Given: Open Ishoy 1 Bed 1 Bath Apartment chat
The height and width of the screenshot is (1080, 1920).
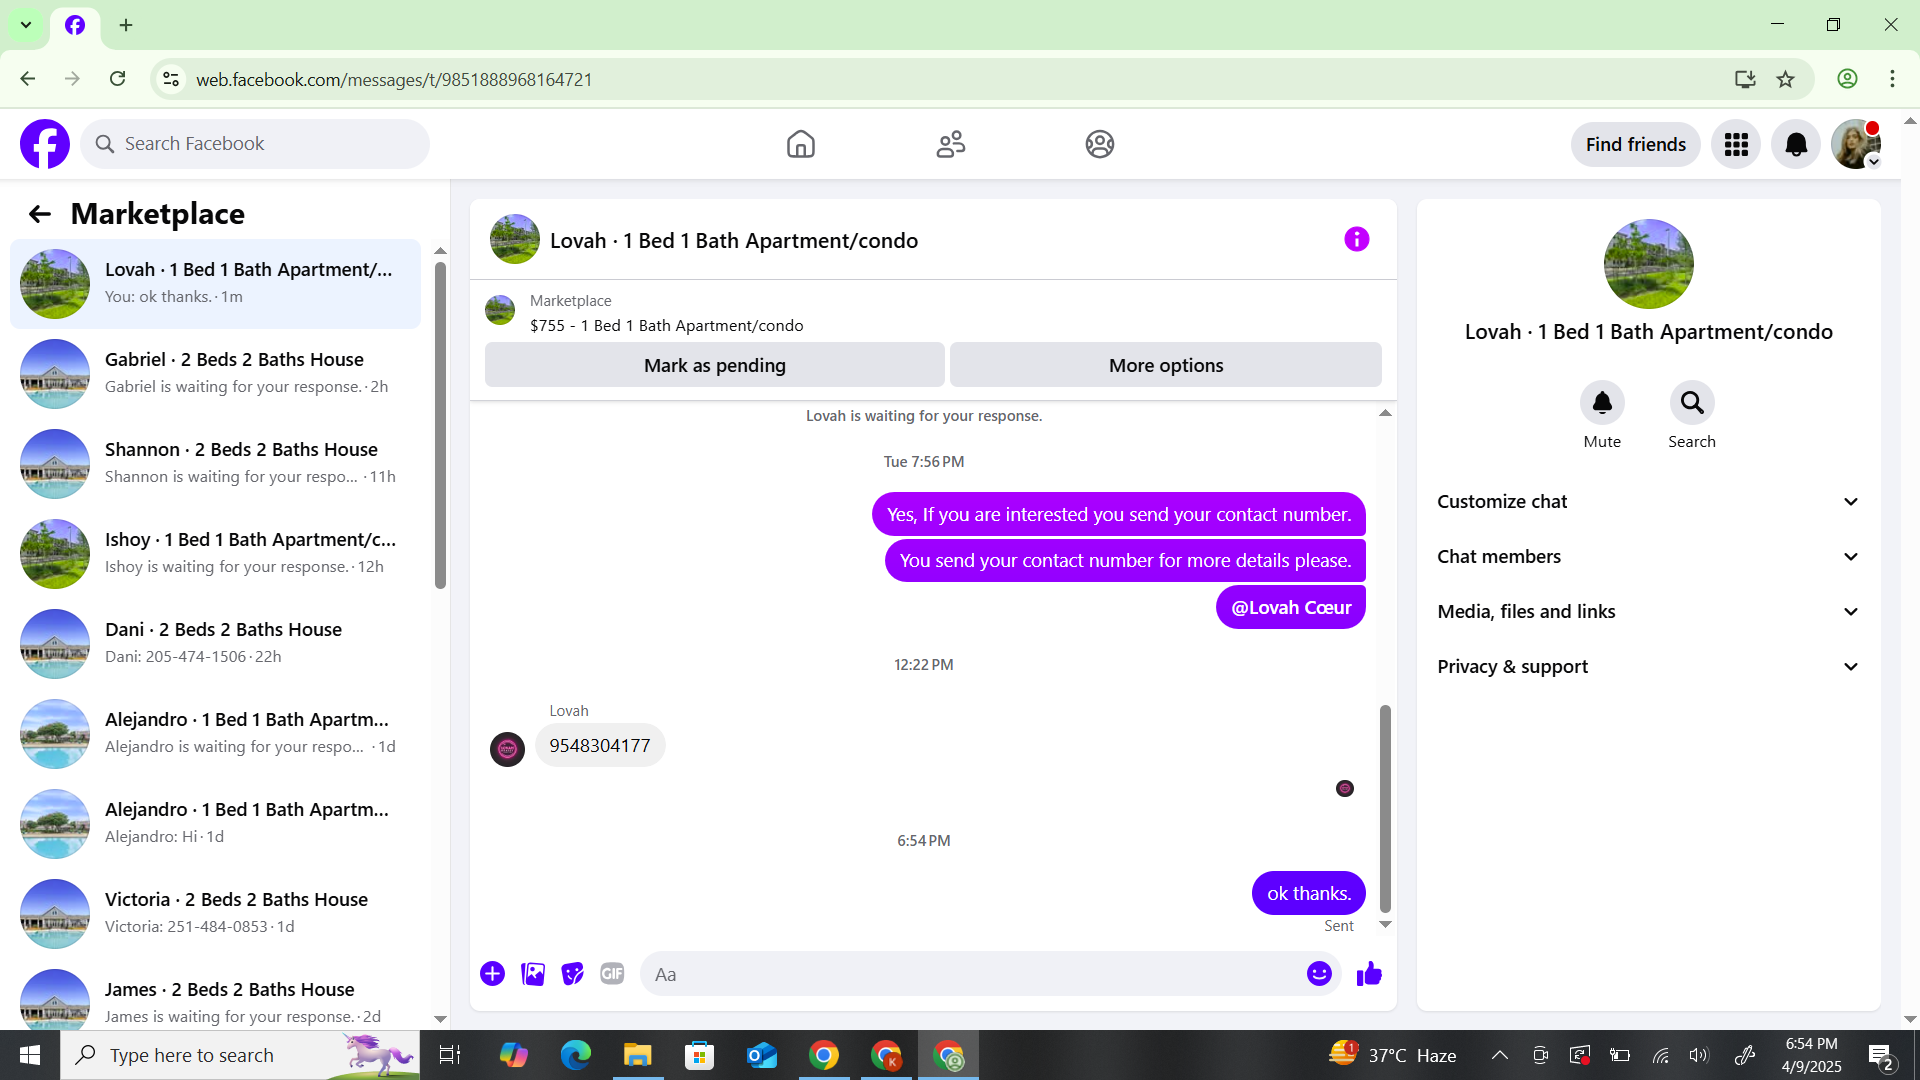Looking at the screenshot, I should (215, 554).
